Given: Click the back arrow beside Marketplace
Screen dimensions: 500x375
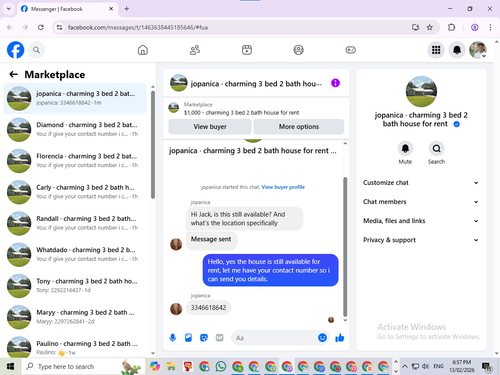Looking at the screenshot, I should (x=13, y=74).
